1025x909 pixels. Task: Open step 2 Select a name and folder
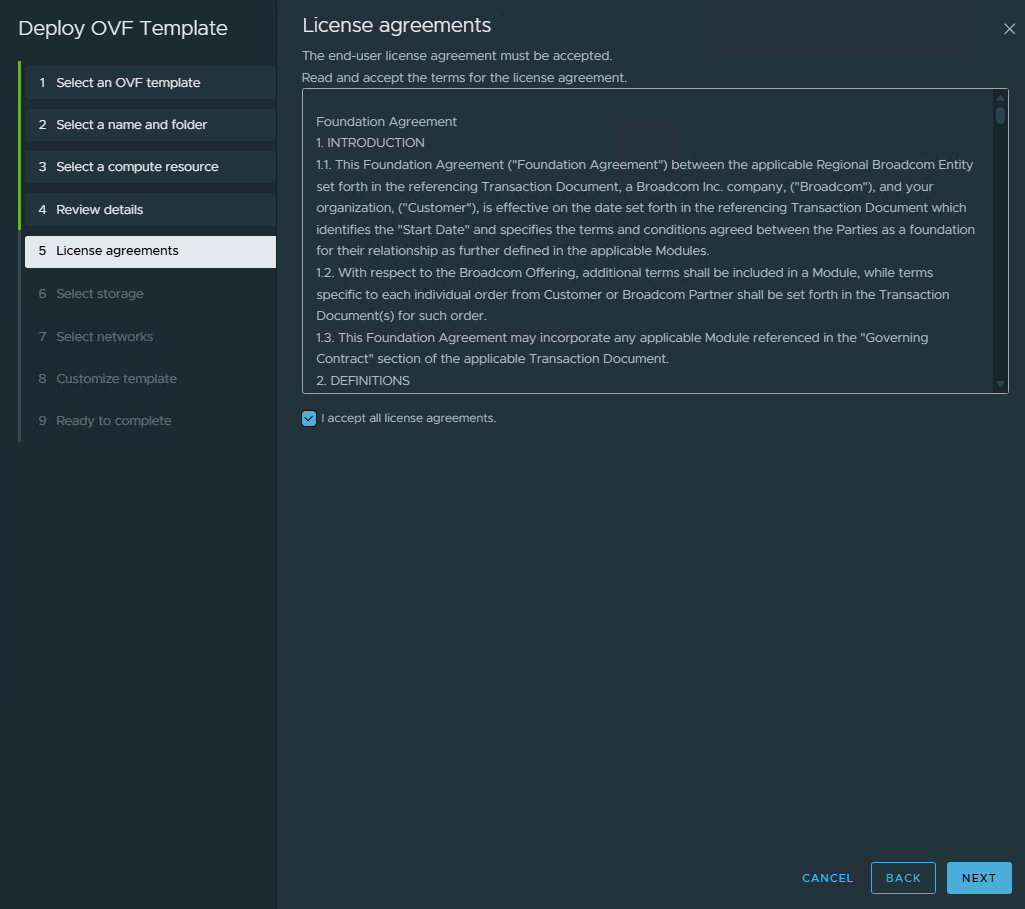point(131,125)
